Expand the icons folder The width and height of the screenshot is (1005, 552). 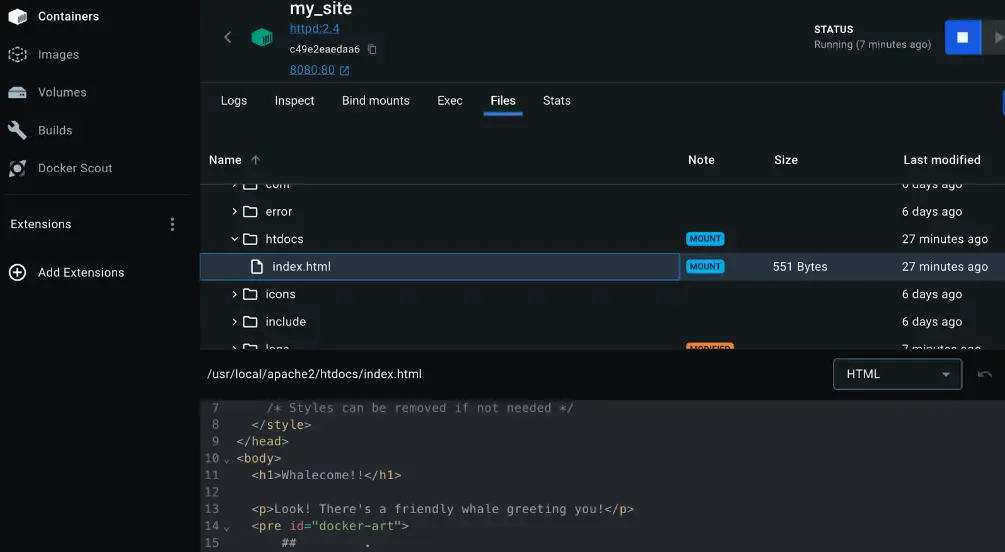235,294
